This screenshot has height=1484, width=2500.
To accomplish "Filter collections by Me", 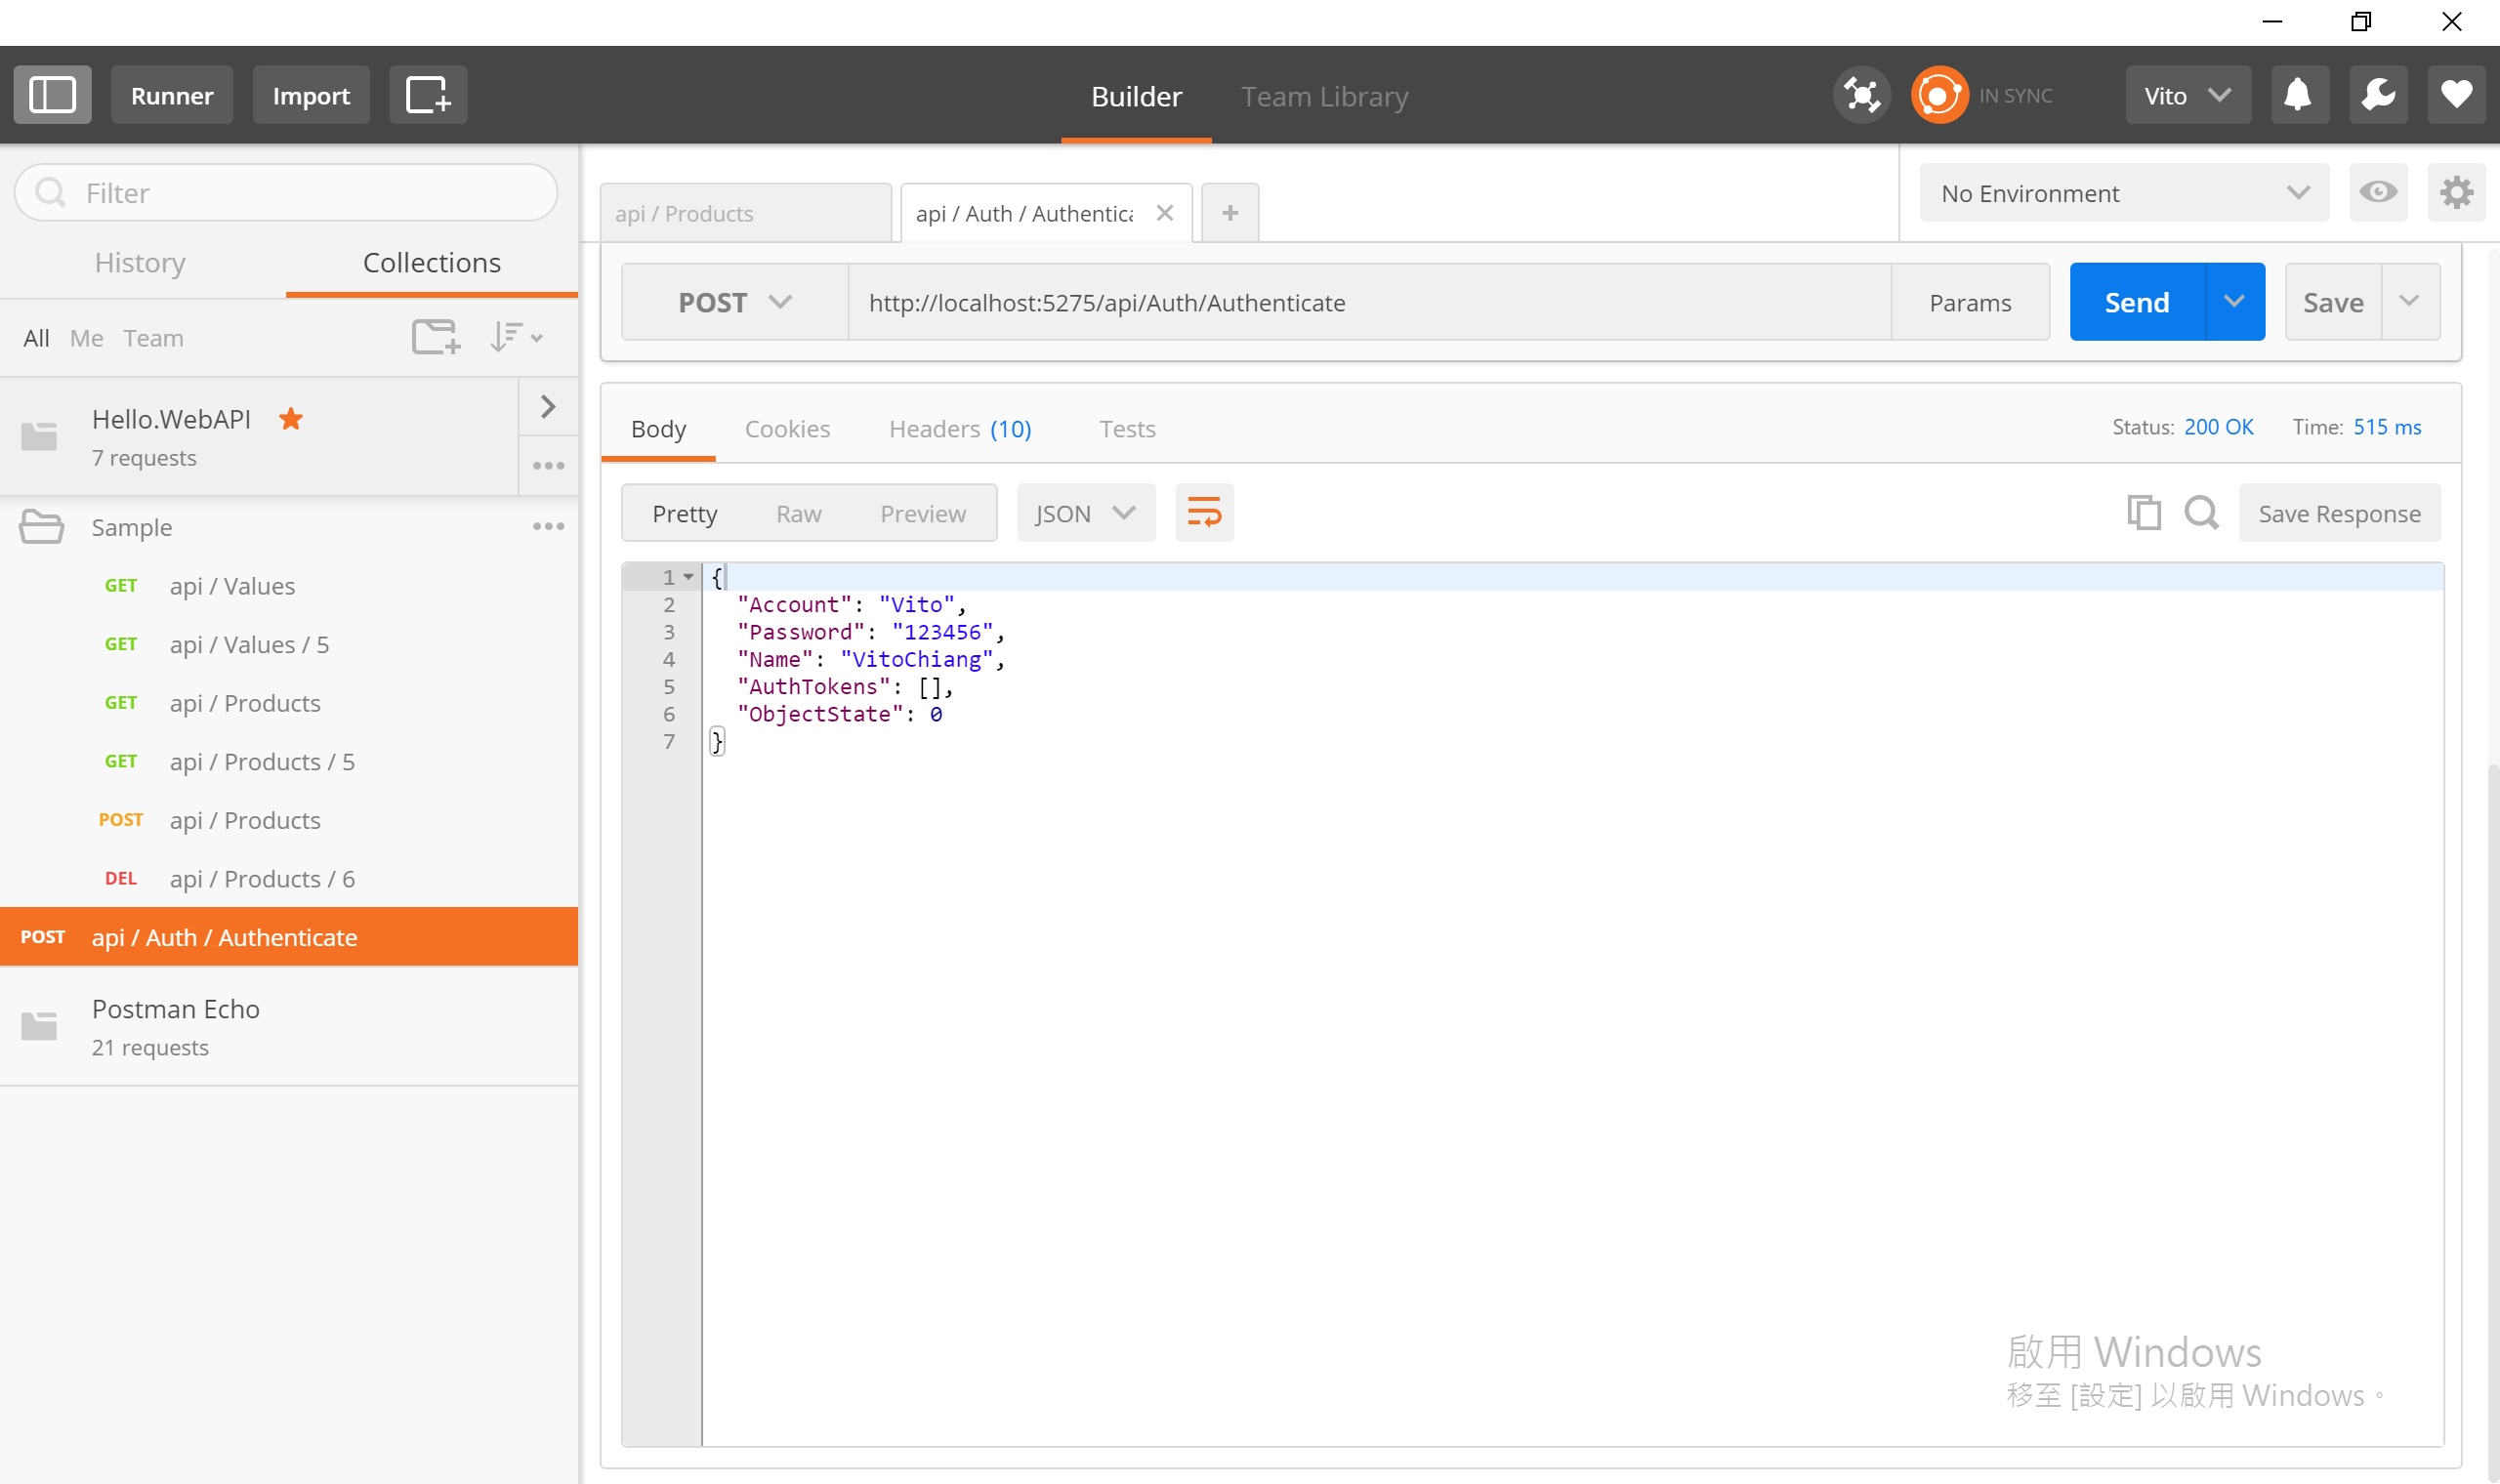I will tap(87, 338).
